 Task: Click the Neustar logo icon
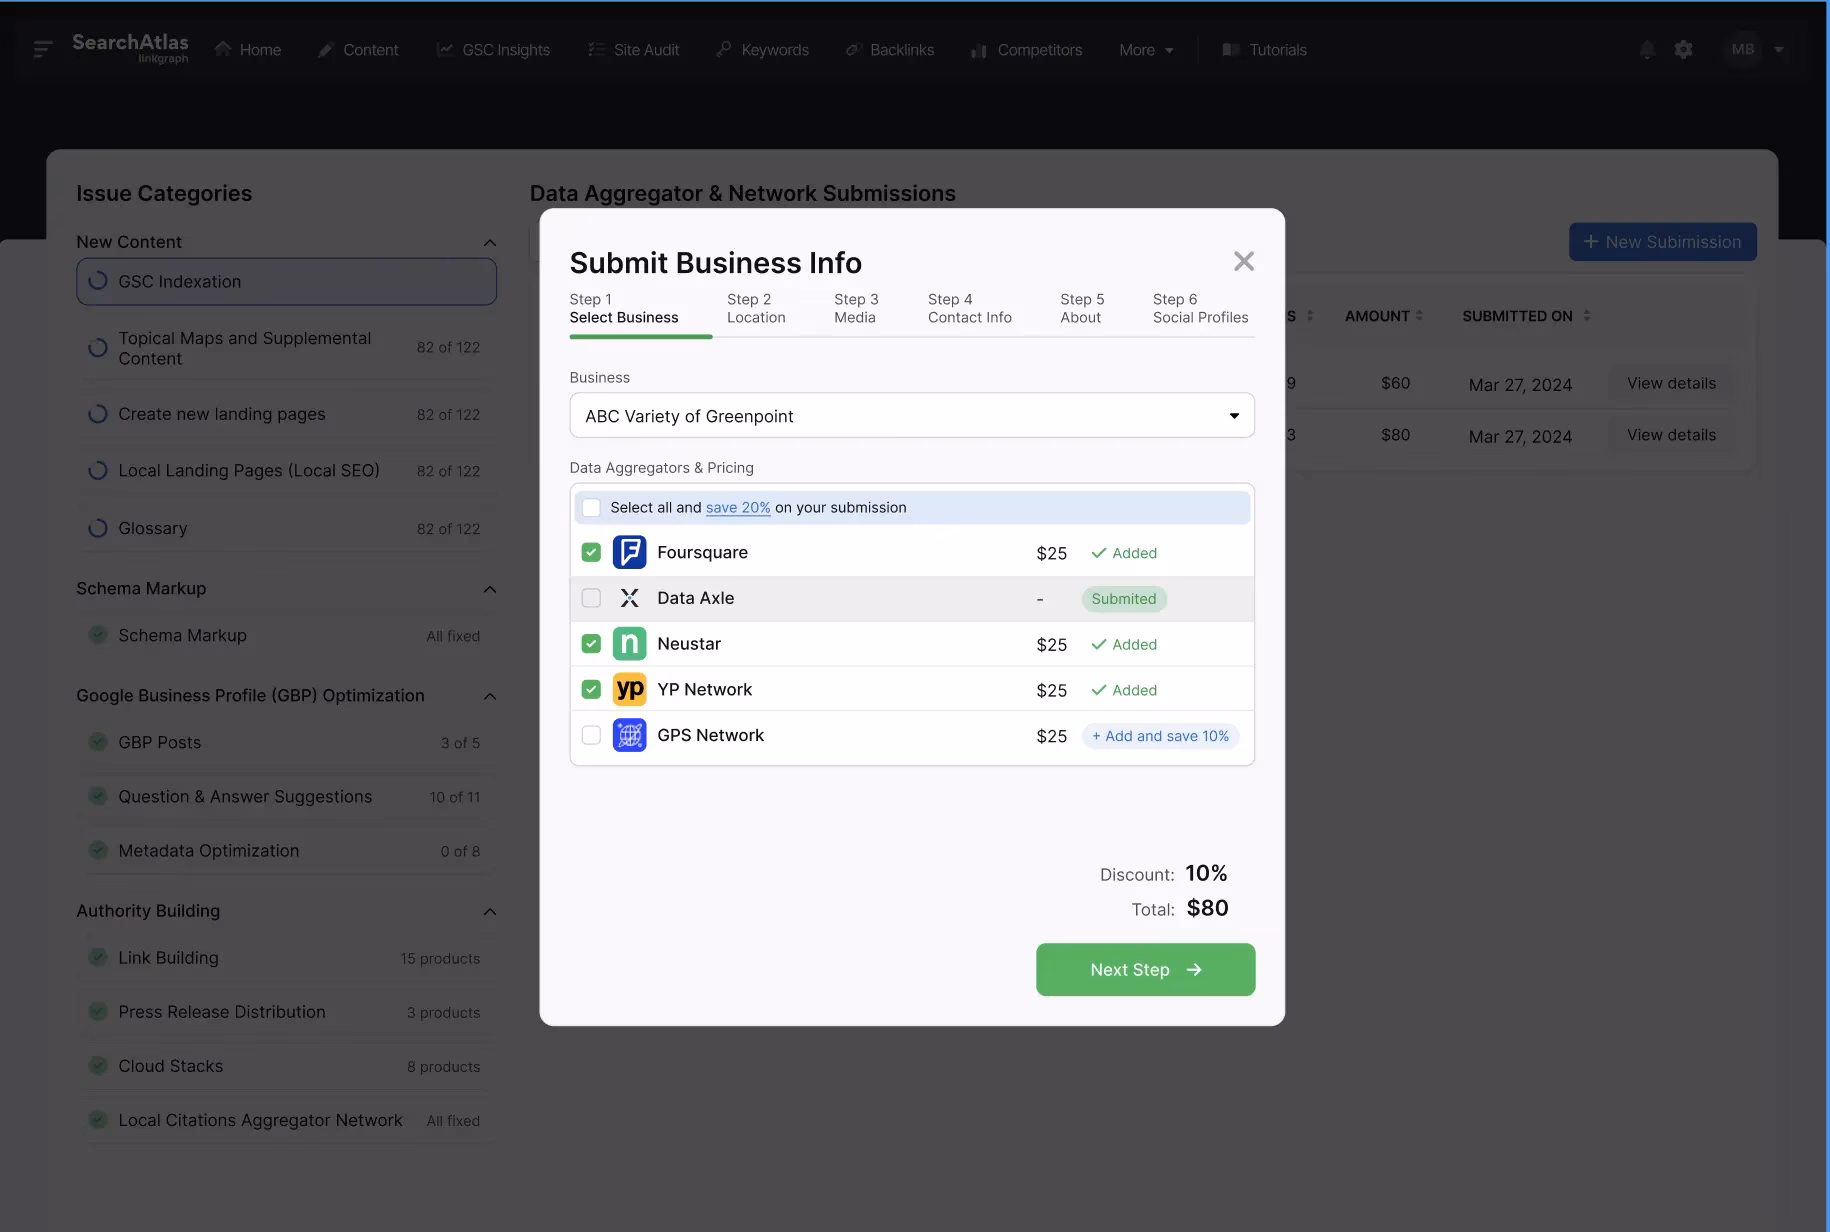629,644
